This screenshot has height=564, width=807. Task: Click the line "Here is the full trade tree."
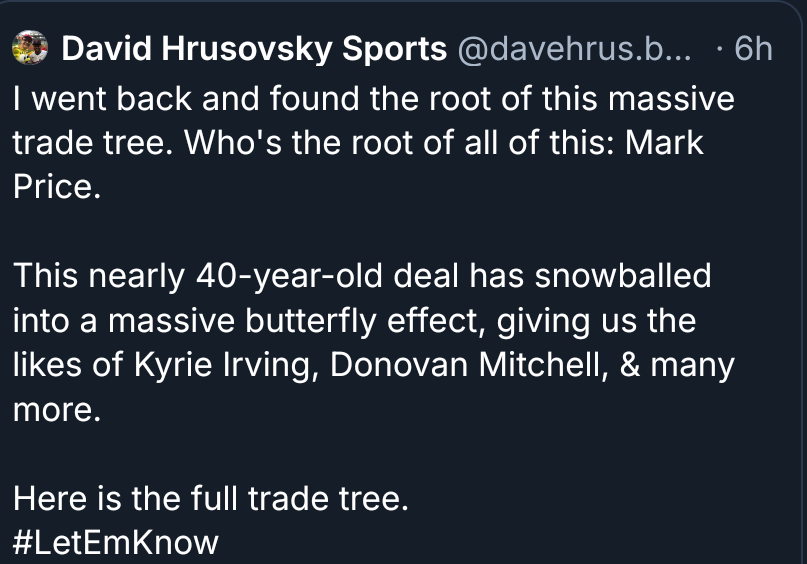pyautogui.click(x=211, y=498)
